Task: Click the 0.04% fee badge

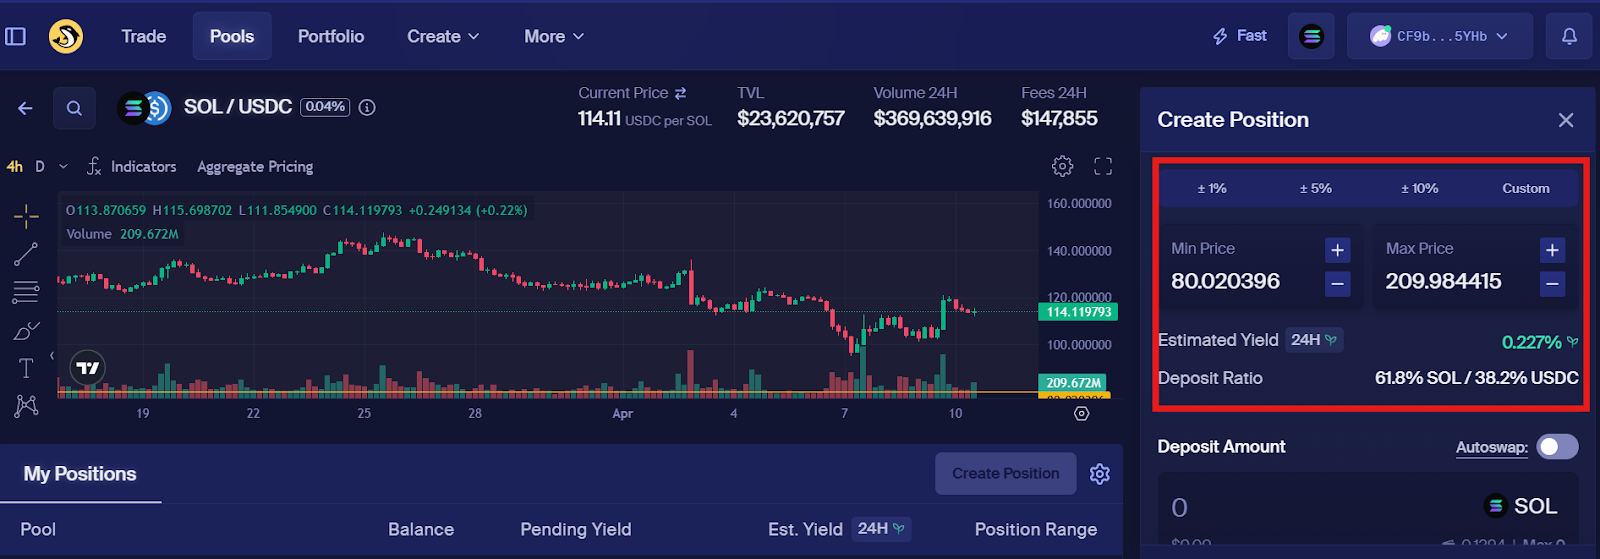Action: click(x=325, y=107)
